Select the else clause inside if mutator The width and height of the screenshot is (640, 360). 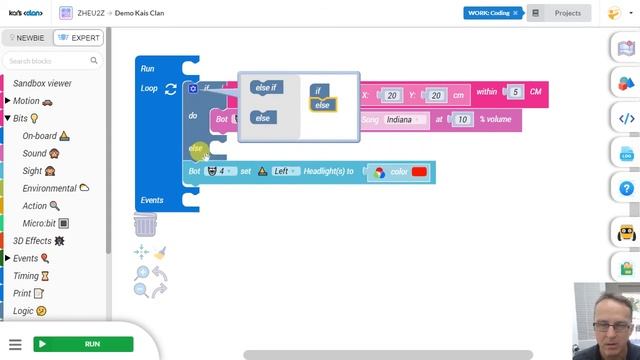[323, 105]
